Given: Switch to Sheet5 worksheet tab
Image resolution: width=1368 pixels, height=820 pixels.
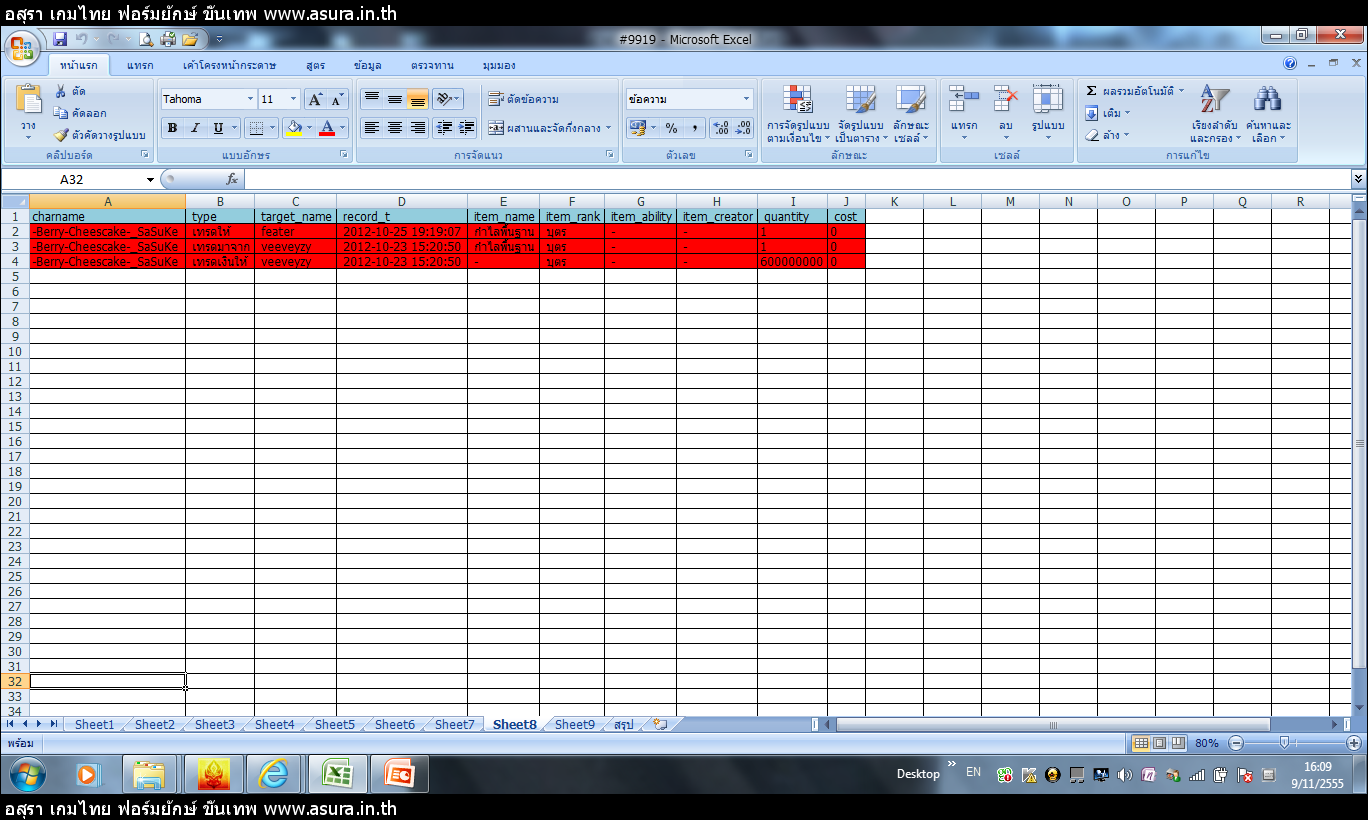Looking at the screenshot, I should tap(334, 725).
